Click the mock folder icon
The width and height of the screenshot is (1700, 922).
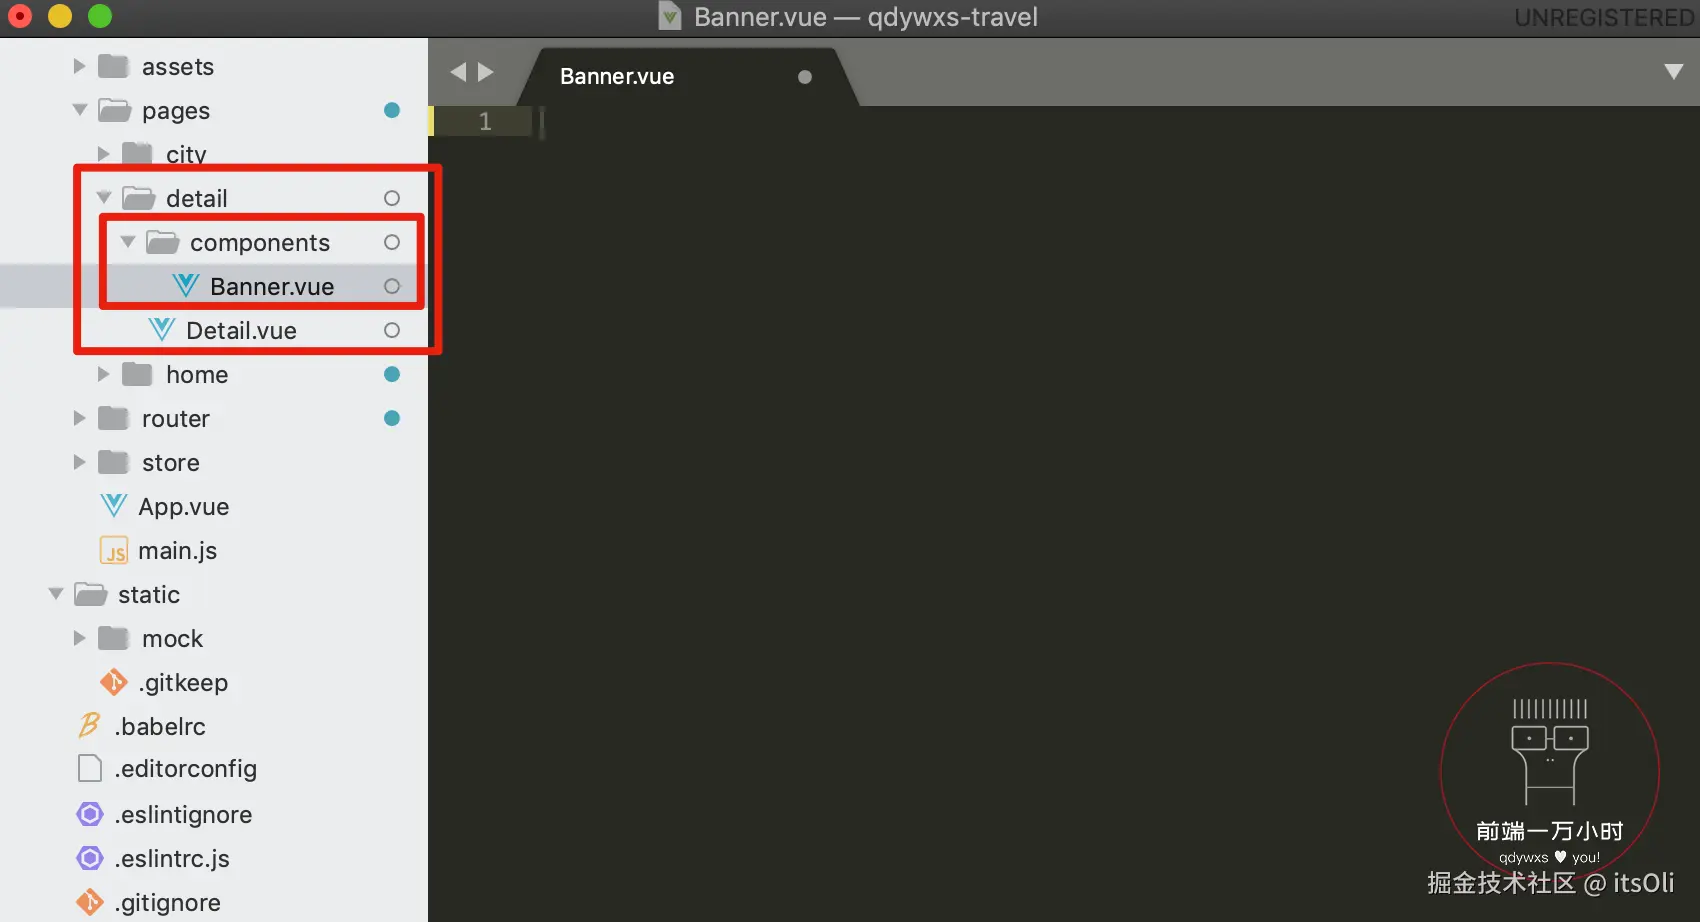coord(113,638)
